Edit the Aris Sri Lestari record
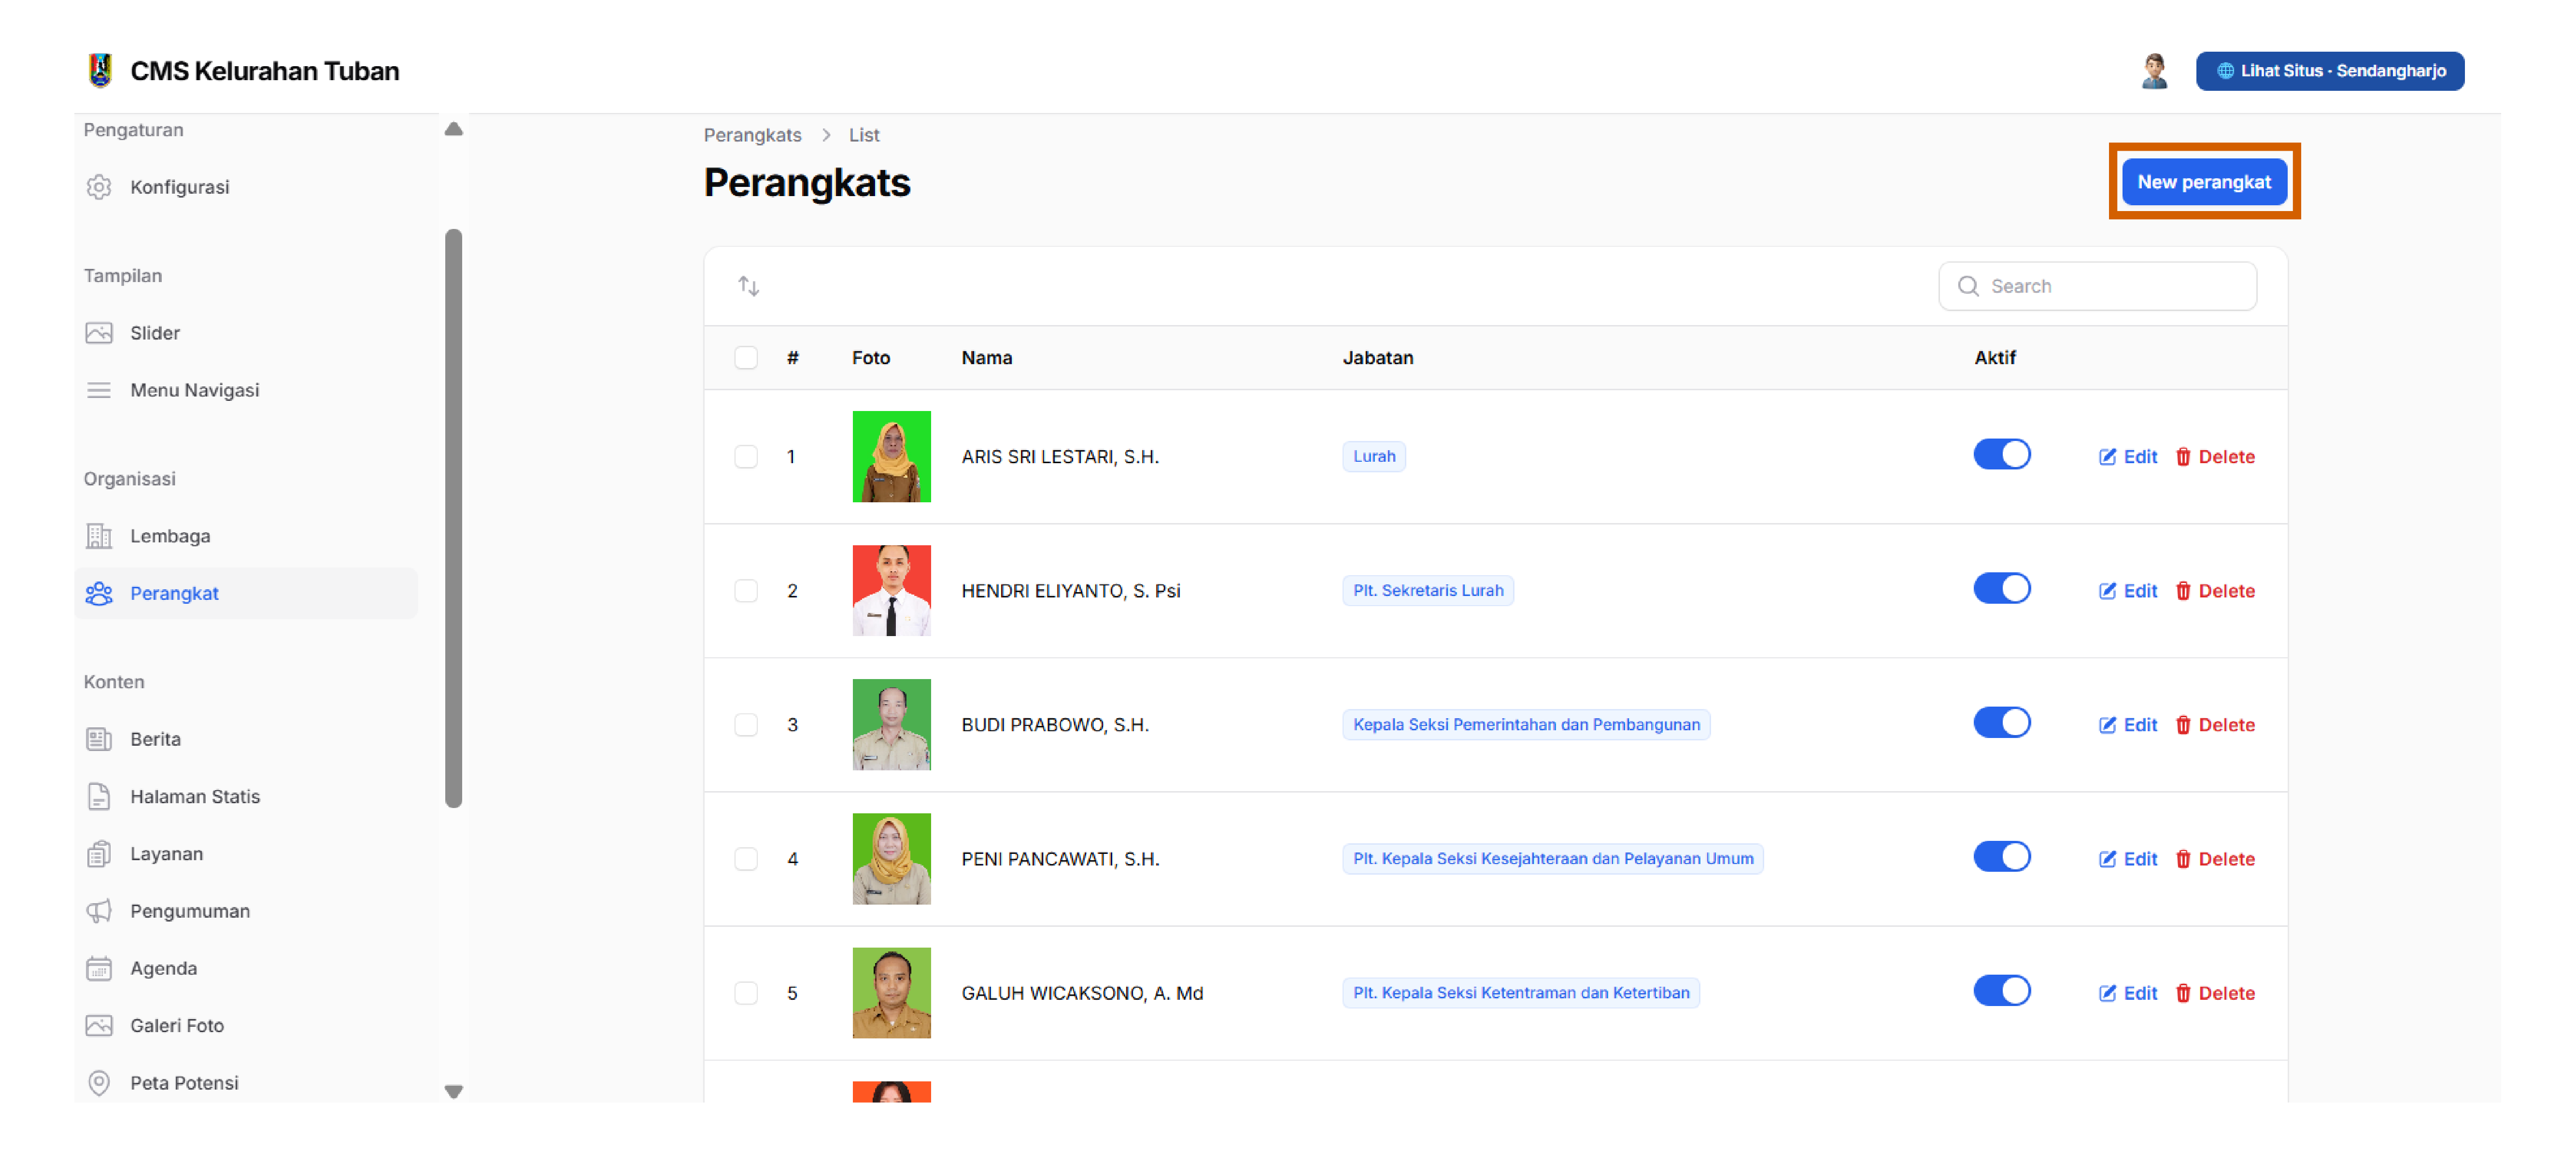This screenshot has height=1149, width=2576. point(2128,457)
